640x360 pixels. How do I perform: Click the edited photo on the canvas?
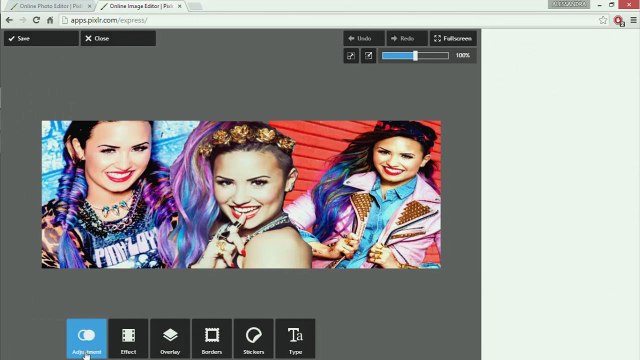241,194
